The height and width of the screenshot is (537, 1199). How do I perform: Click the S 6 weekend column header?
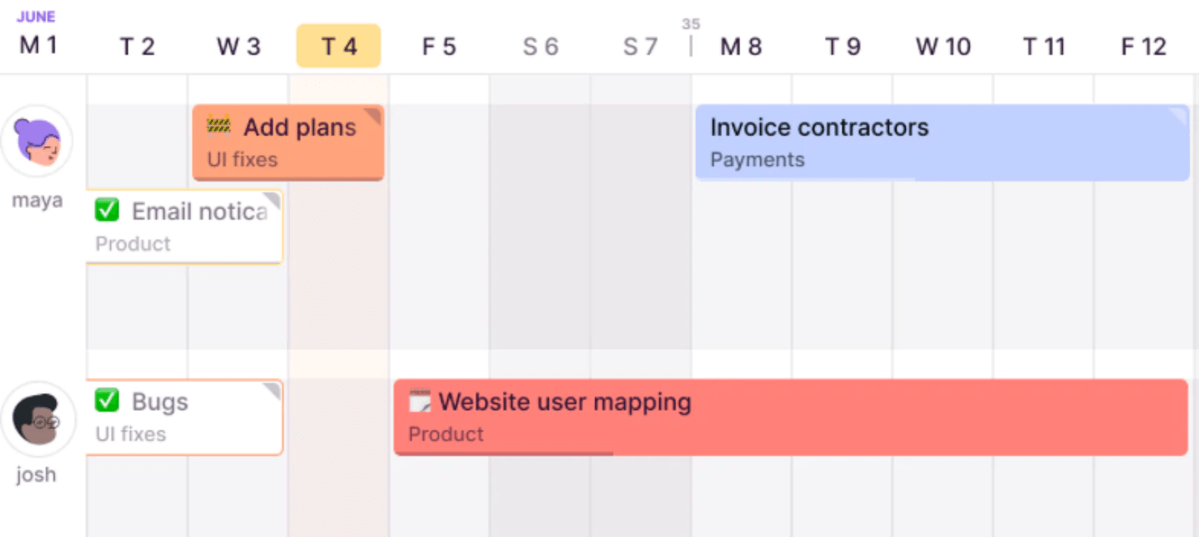(540, 47)
